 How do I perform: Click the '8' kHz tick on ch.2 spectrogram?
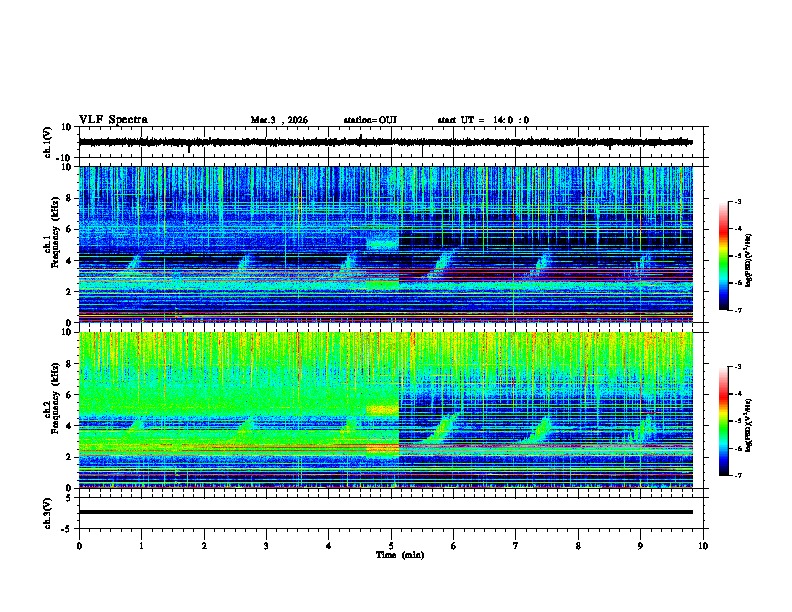pyautogui.click(x=69, y=364)
